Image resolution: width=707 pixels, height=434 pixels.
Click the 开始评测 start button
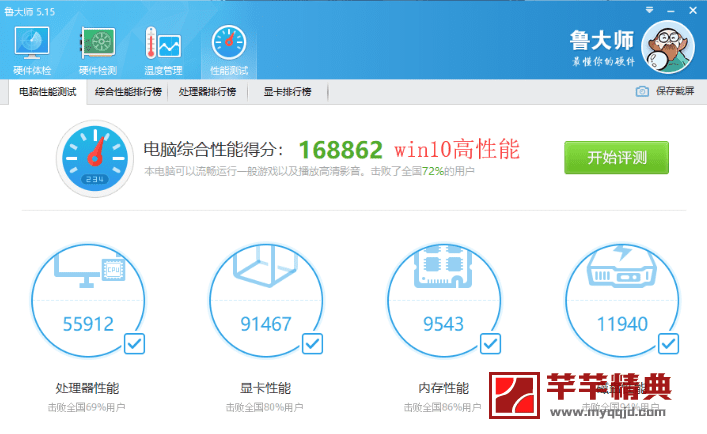(616, 158)
